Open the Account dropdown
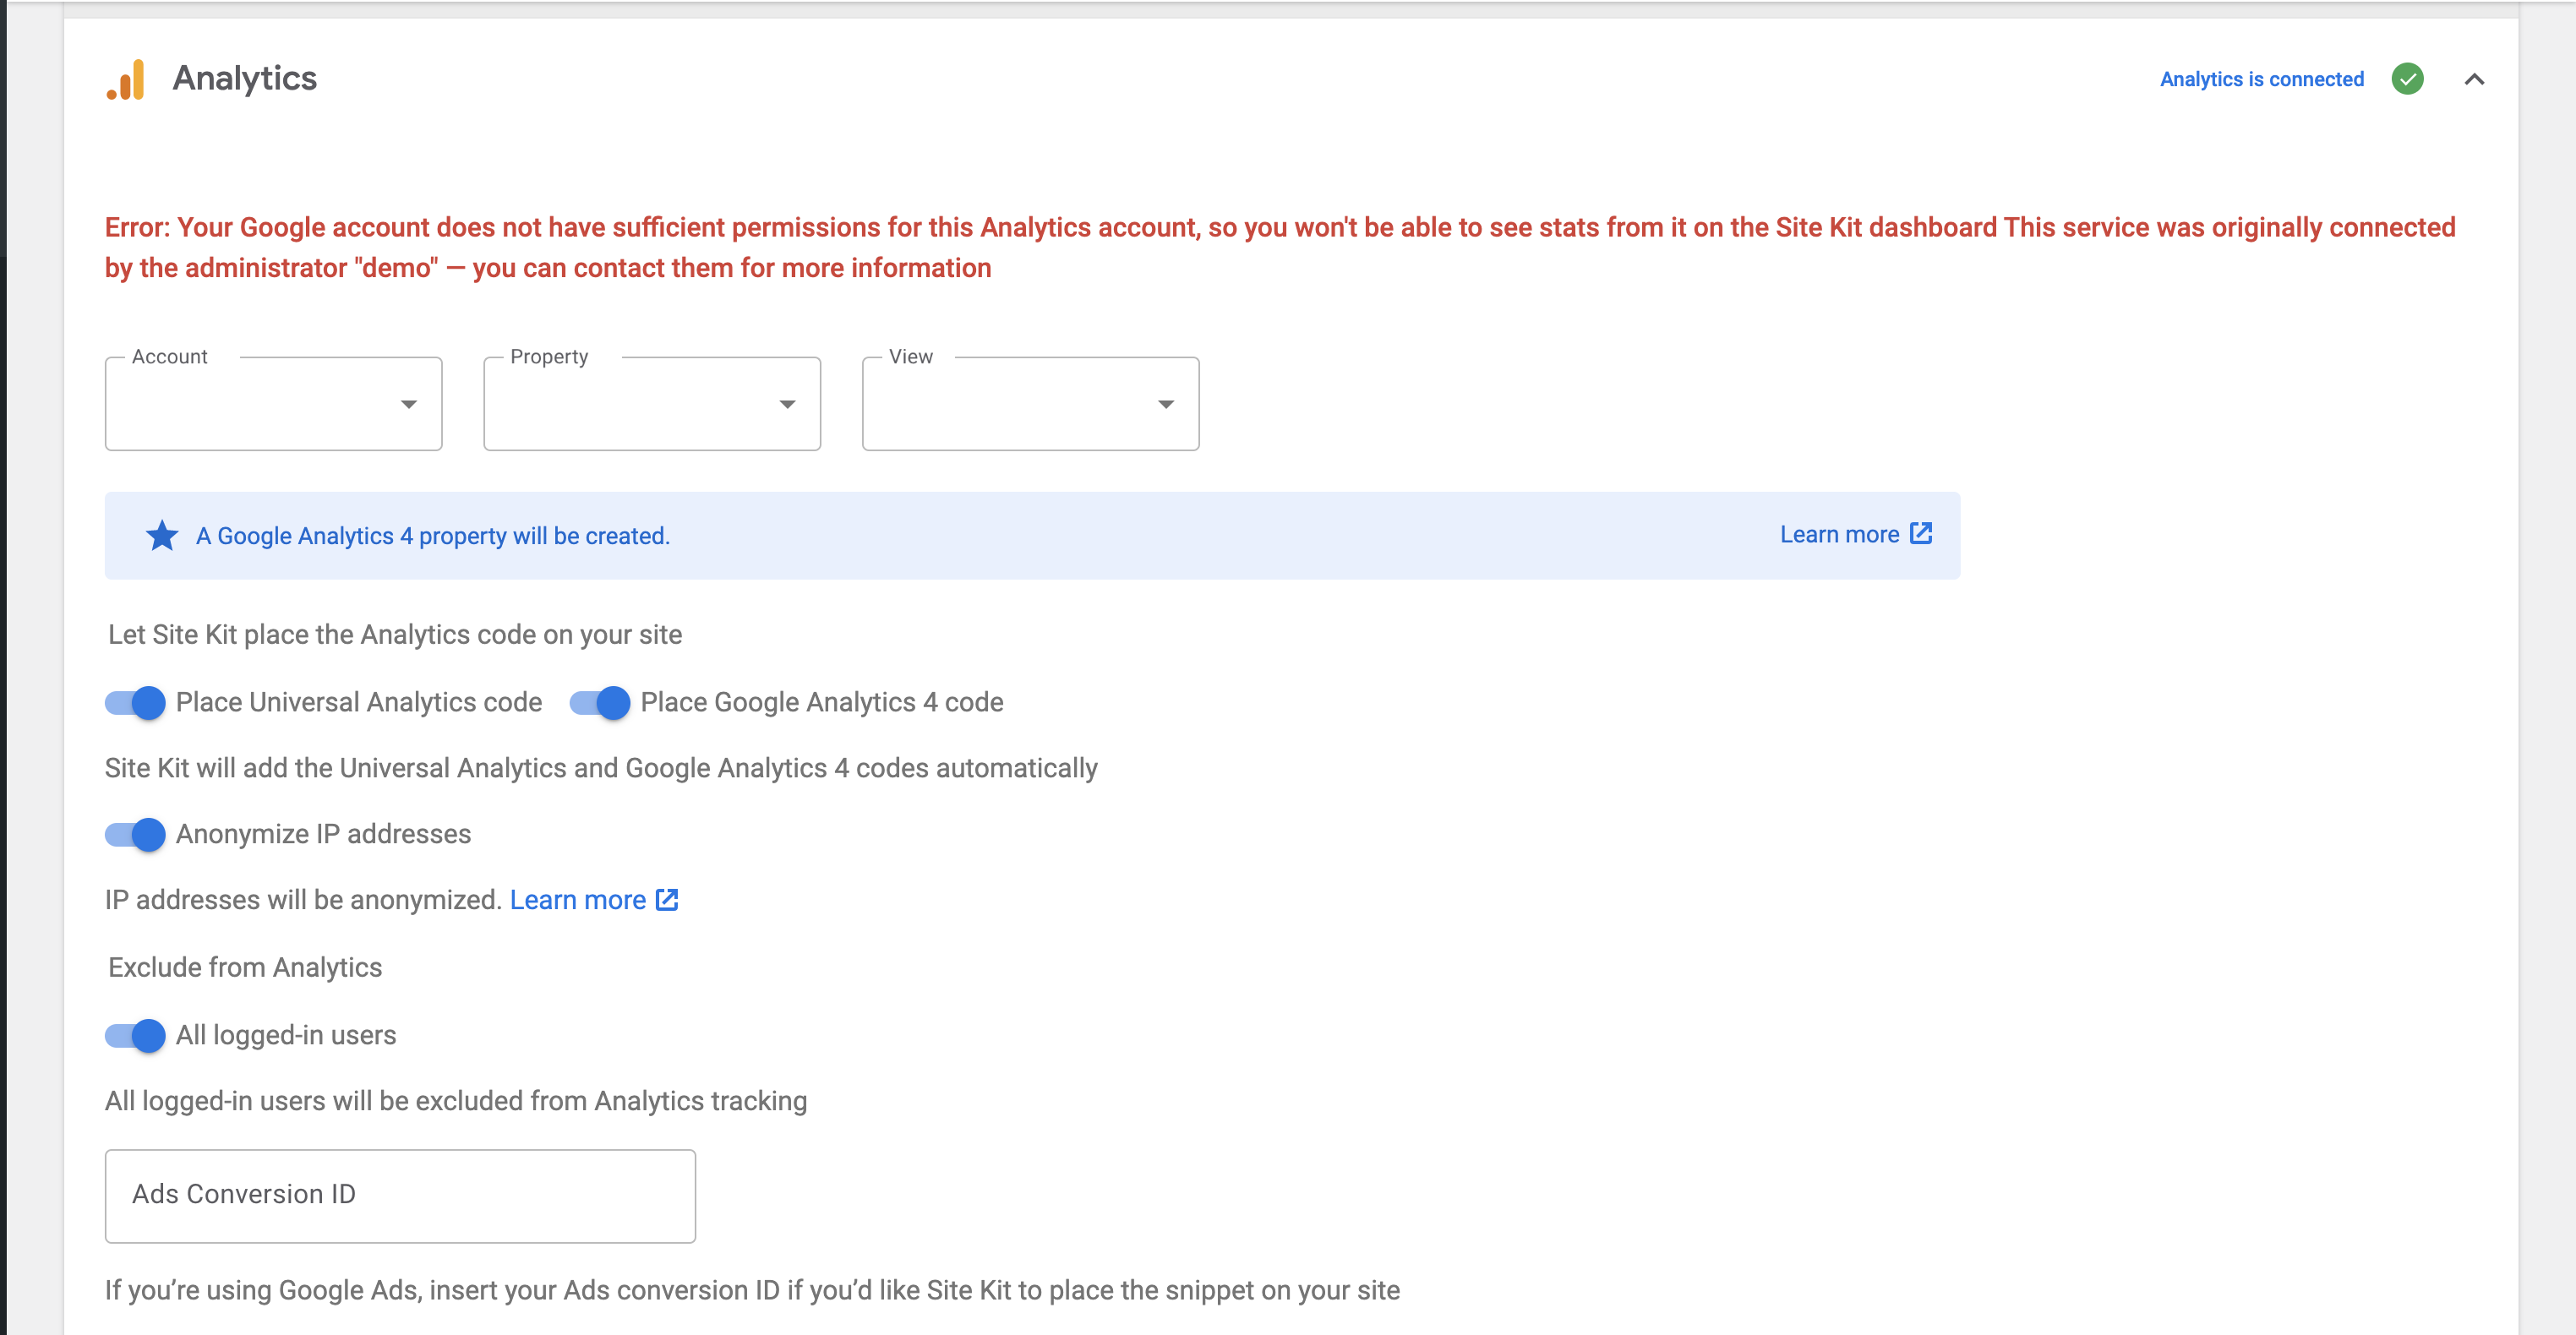This screenshot has height=1335, width=2576. point(273,404)
